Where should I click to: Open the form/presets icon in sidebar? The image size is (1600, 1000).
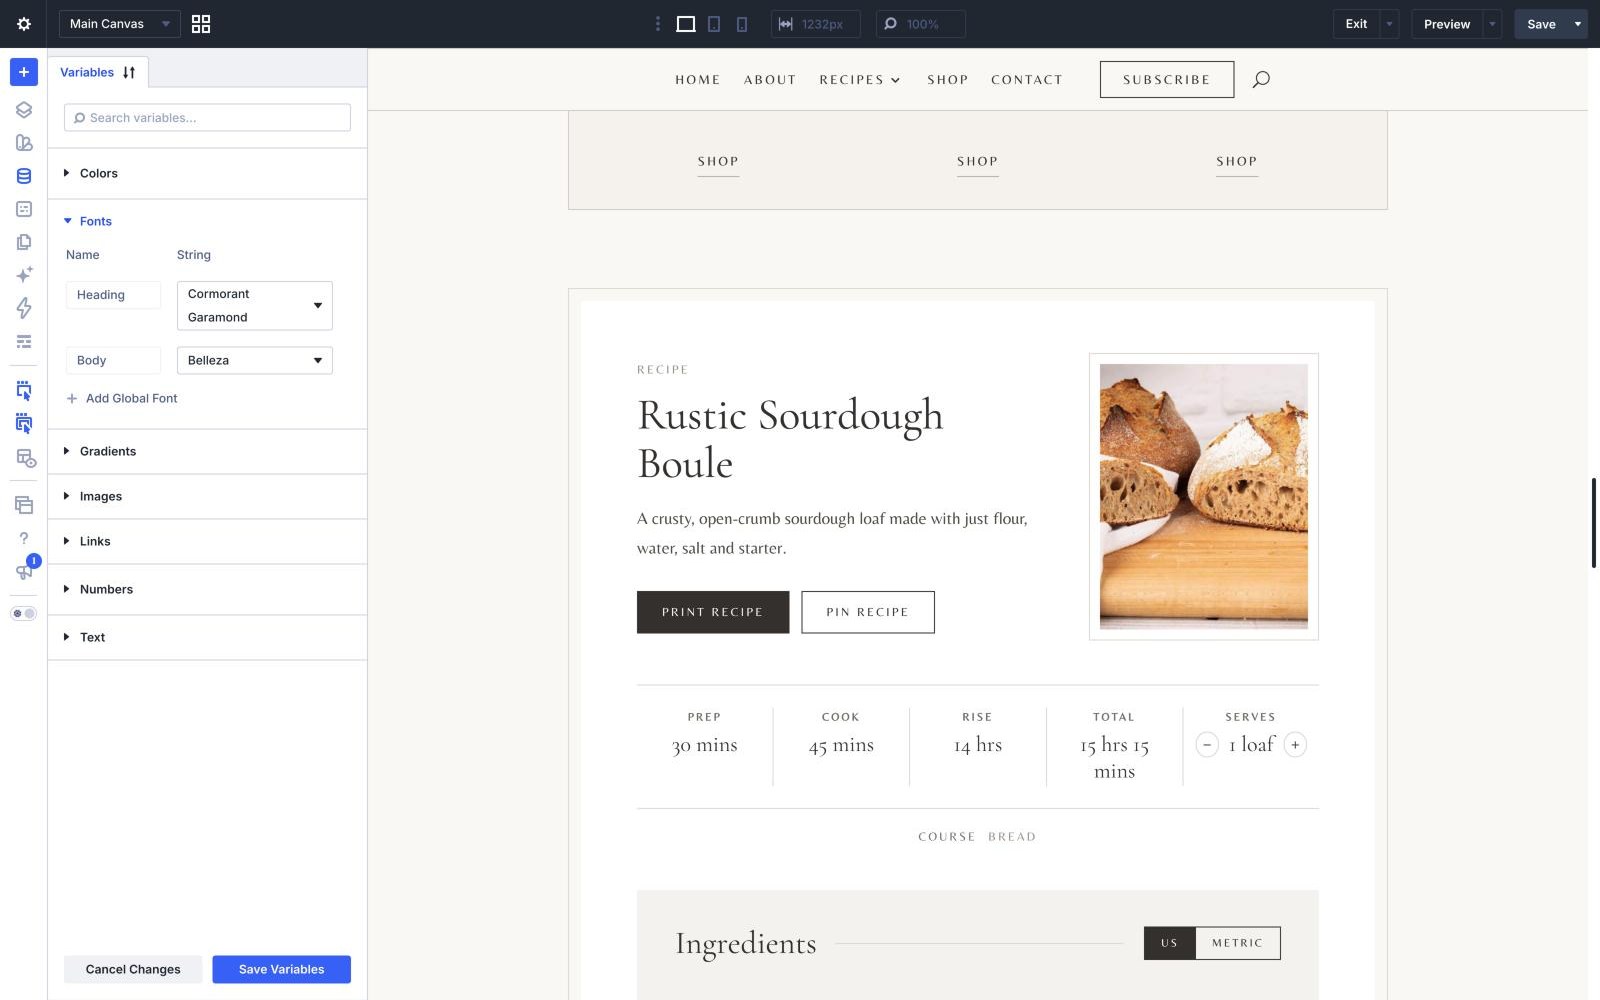point(24,209)
